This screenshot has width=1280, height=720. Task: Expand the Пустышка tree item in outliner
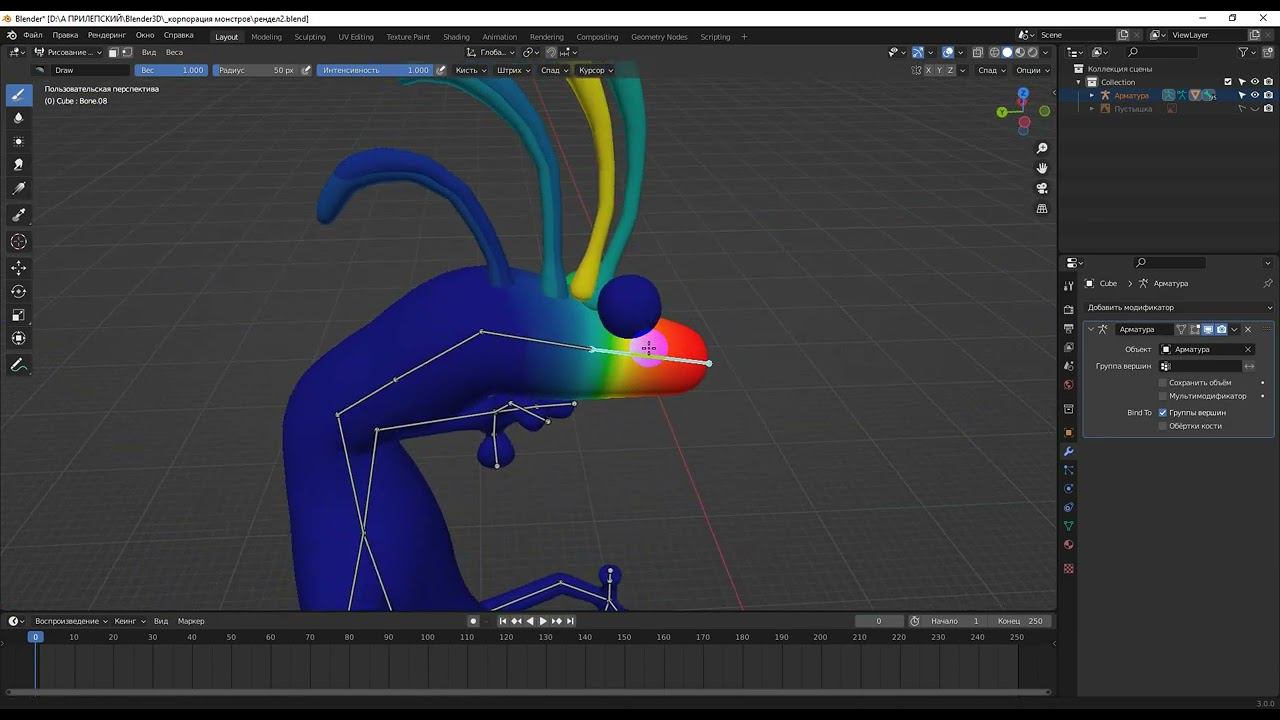point(1092,108)
